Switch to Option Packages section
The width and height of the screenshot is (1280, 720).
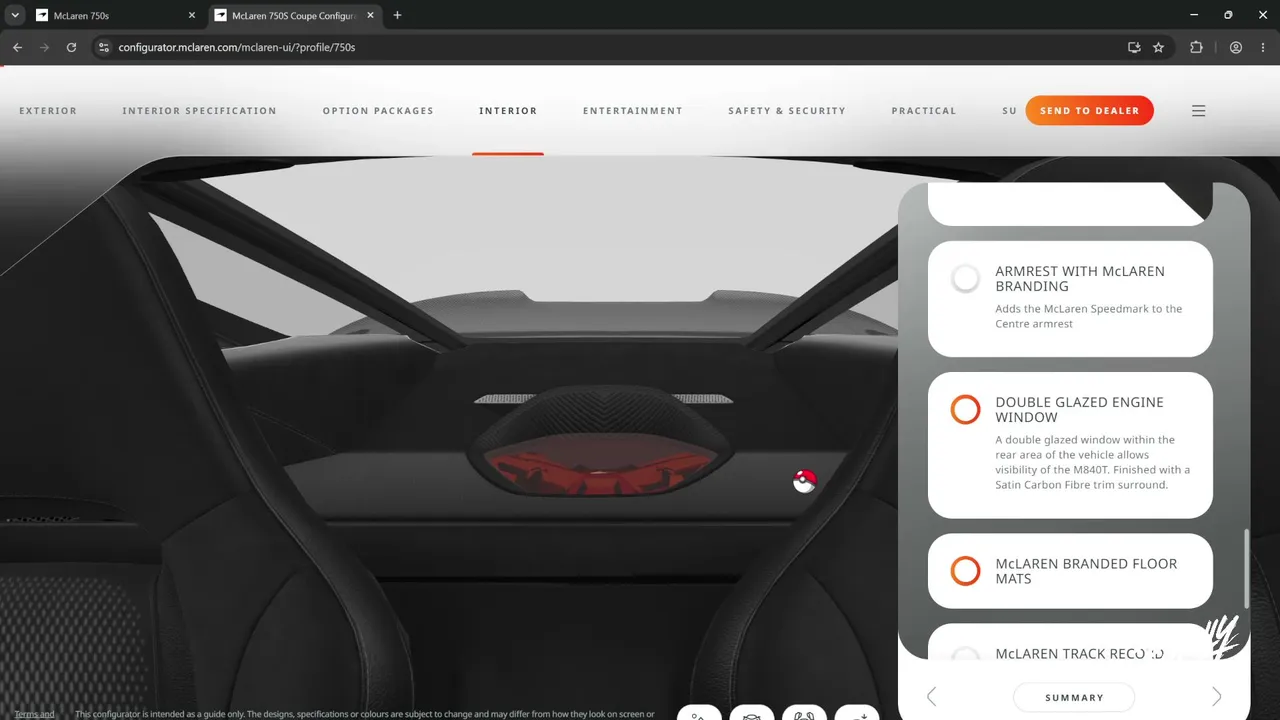[x=378, y=111]
